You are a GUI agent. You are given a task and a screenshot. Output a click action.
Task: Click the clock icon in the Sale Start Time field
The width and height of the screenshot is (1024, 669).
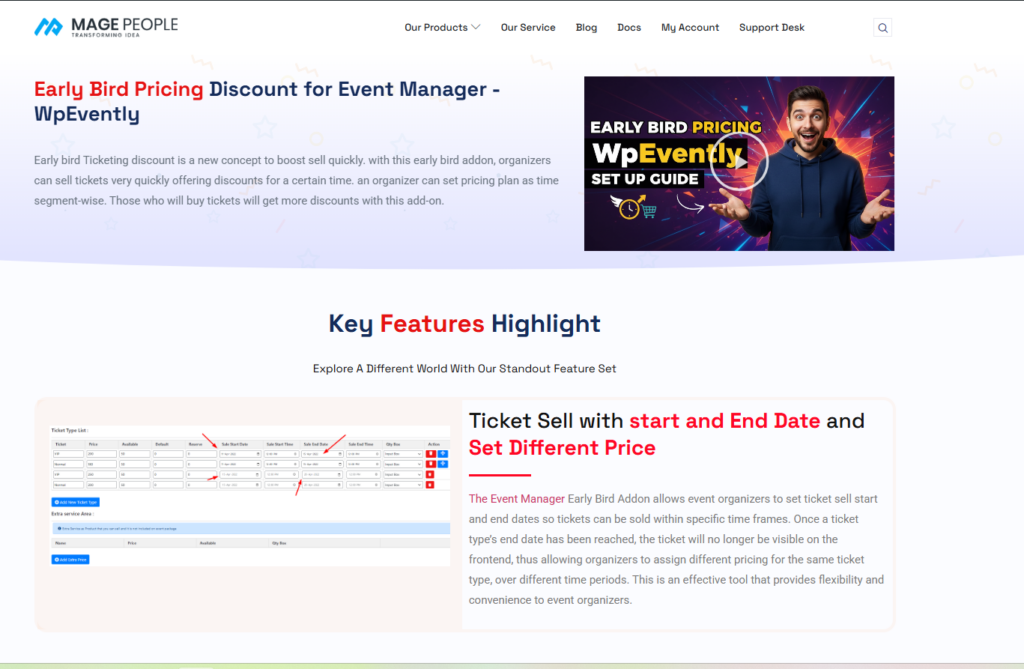[295, 452]
